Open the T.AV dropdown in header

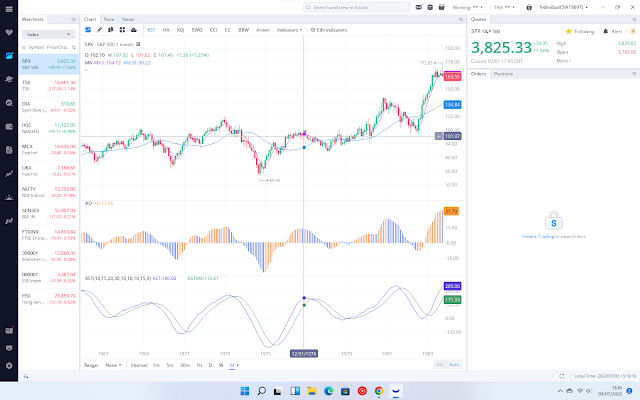tap(504, 7)
